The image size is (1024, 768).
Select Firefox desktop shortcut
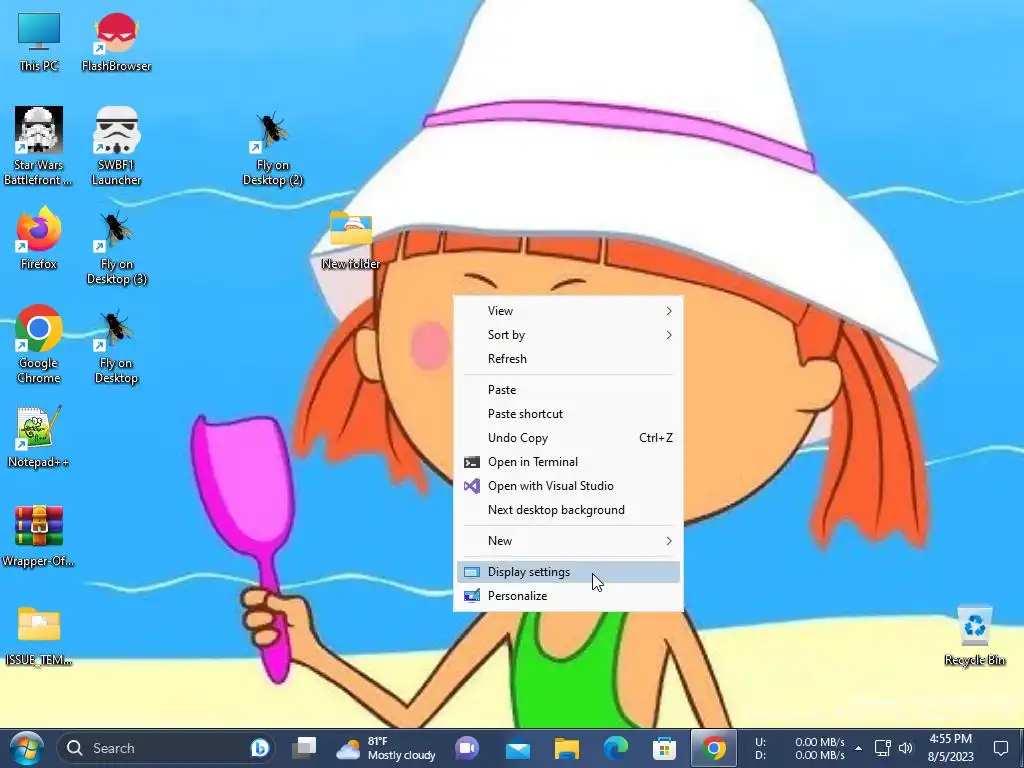click(x=39, y=238)
